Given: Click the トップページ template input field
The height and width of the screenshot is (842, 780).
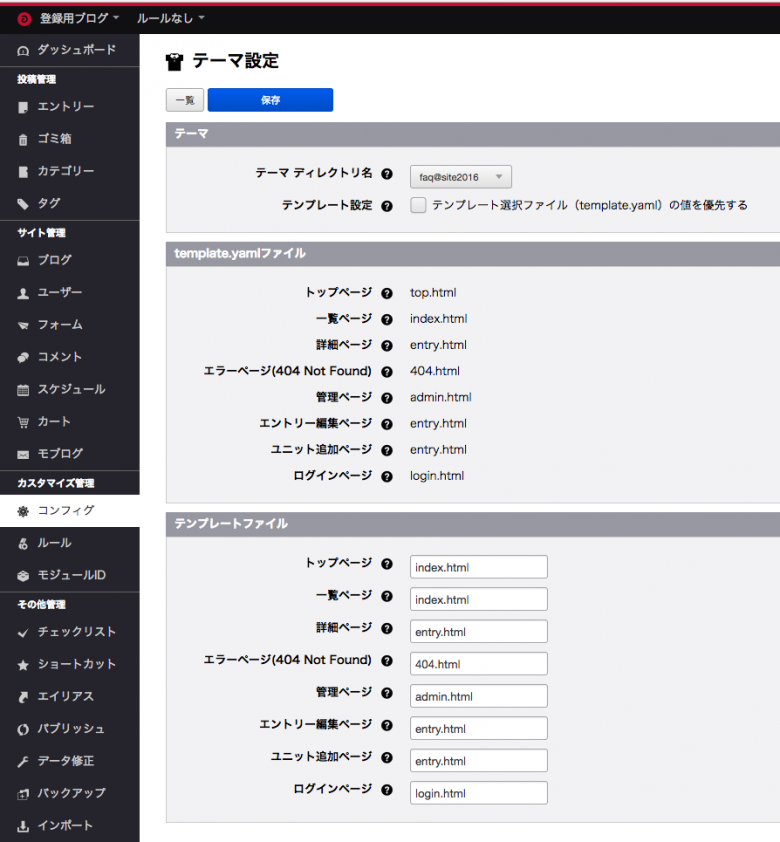Looking at the screenshot, I should [x=479, y=567].
